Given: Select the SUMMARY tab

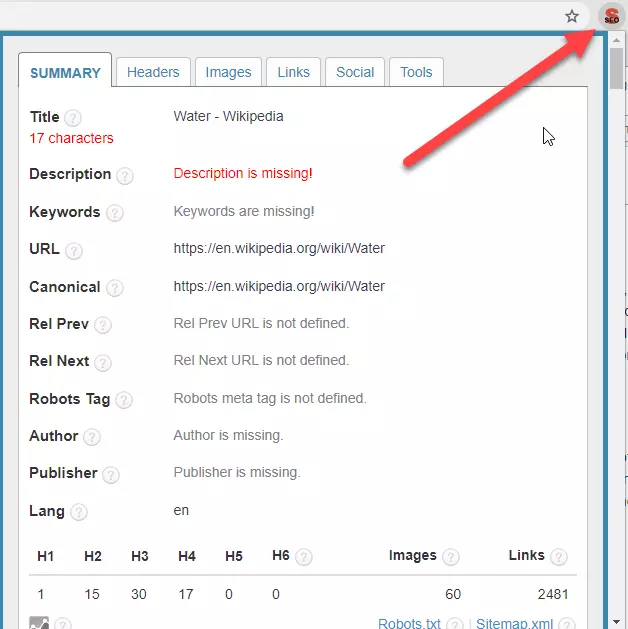Looking at the screenshot, I should (x=65, y=70).
